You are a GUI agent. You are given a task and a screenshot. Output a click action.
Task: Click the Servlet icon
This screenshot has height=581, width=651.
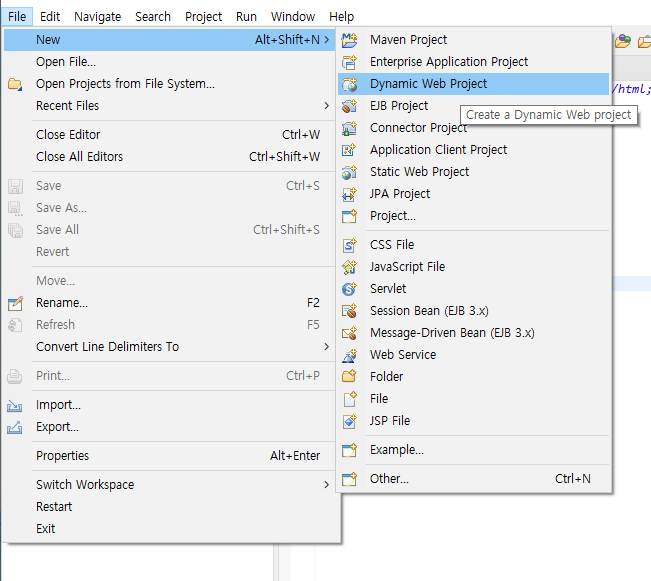349,289
